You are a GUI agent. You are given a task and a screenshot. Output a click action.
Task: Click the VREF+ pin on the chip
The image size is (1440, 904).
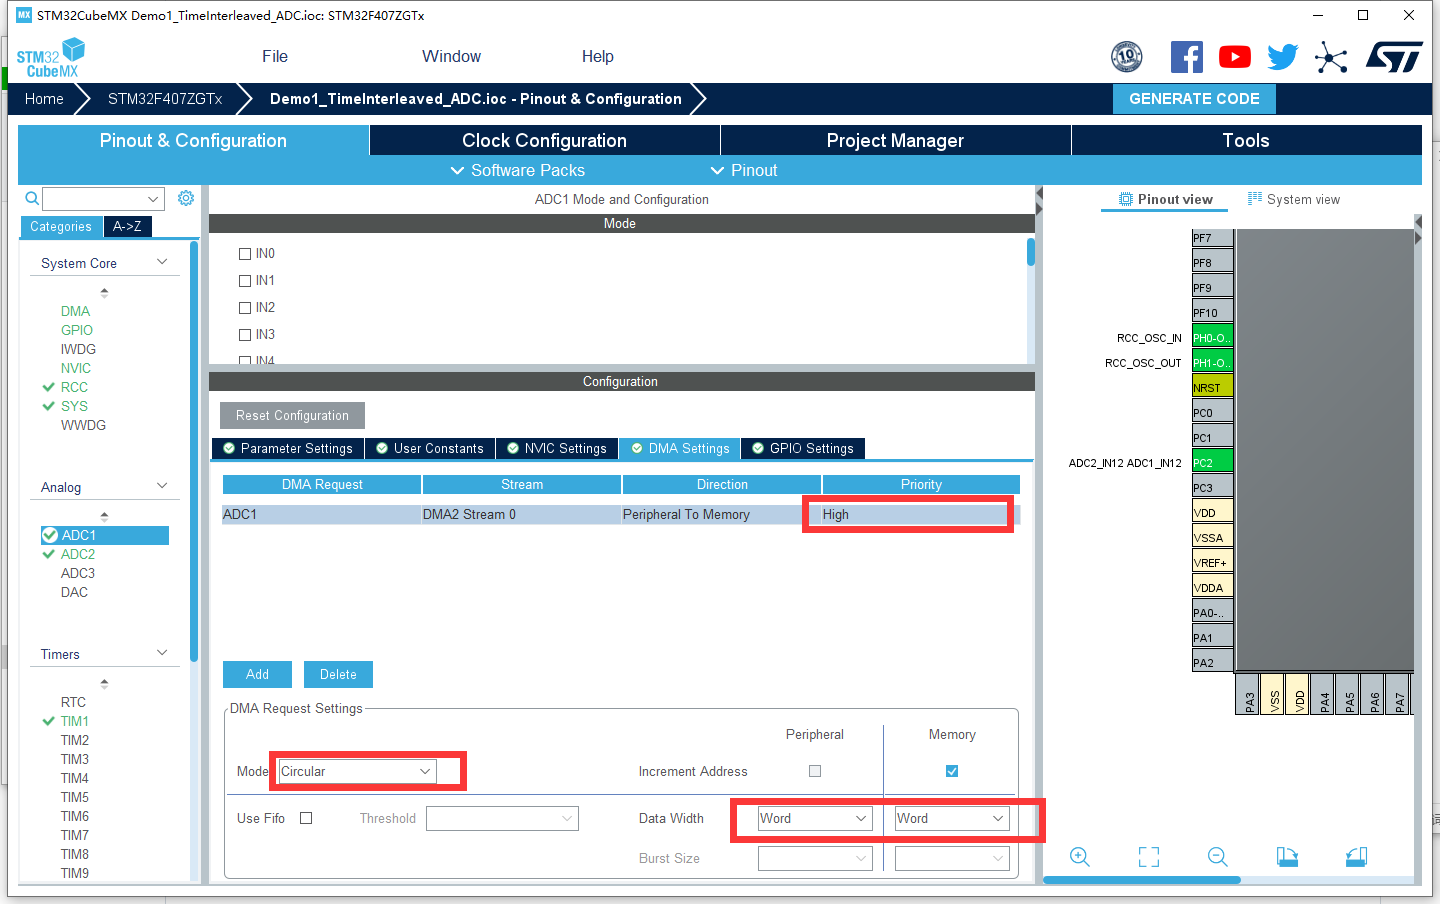point(1212,562)
